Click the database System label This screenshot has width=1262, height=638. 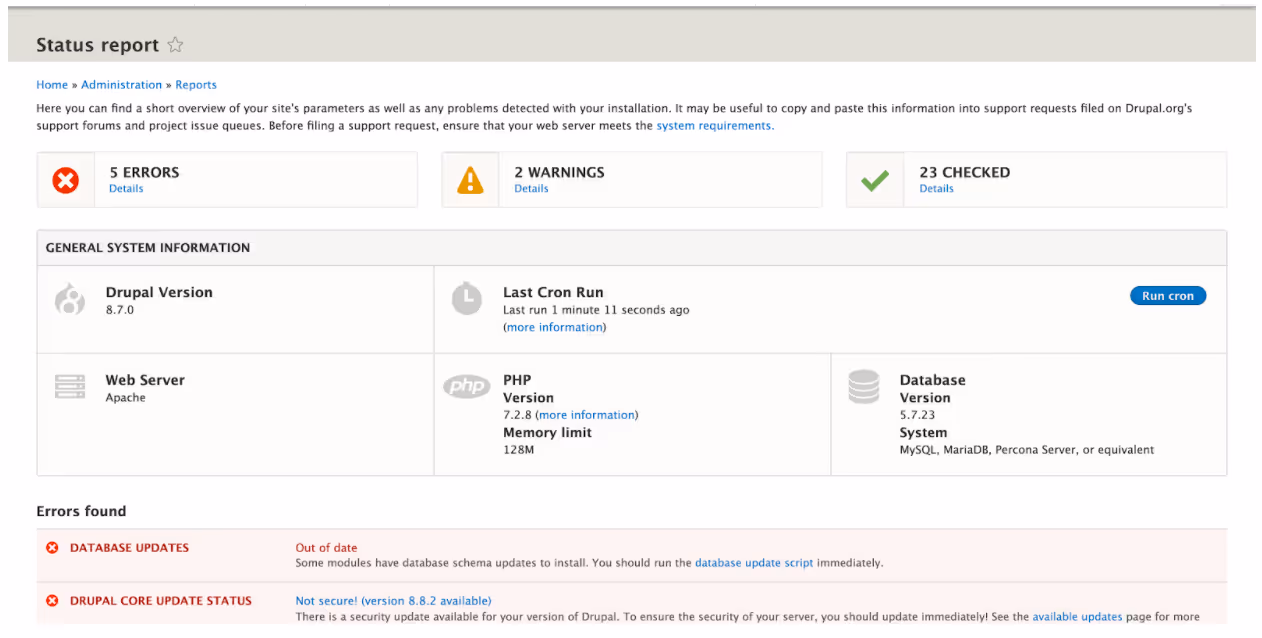923,433
